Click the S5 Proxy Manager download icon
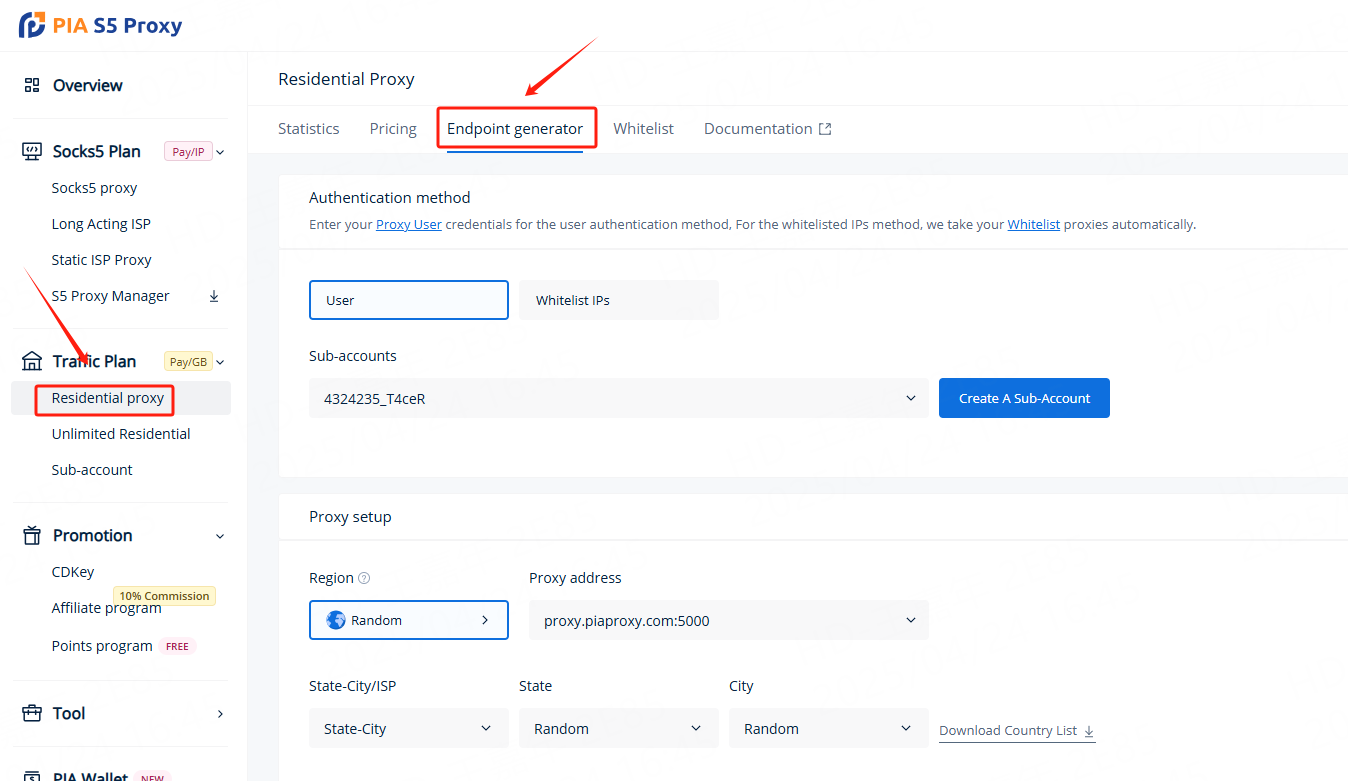The image size is (1348, 781). pyautogui.click(x=214, y=296)
